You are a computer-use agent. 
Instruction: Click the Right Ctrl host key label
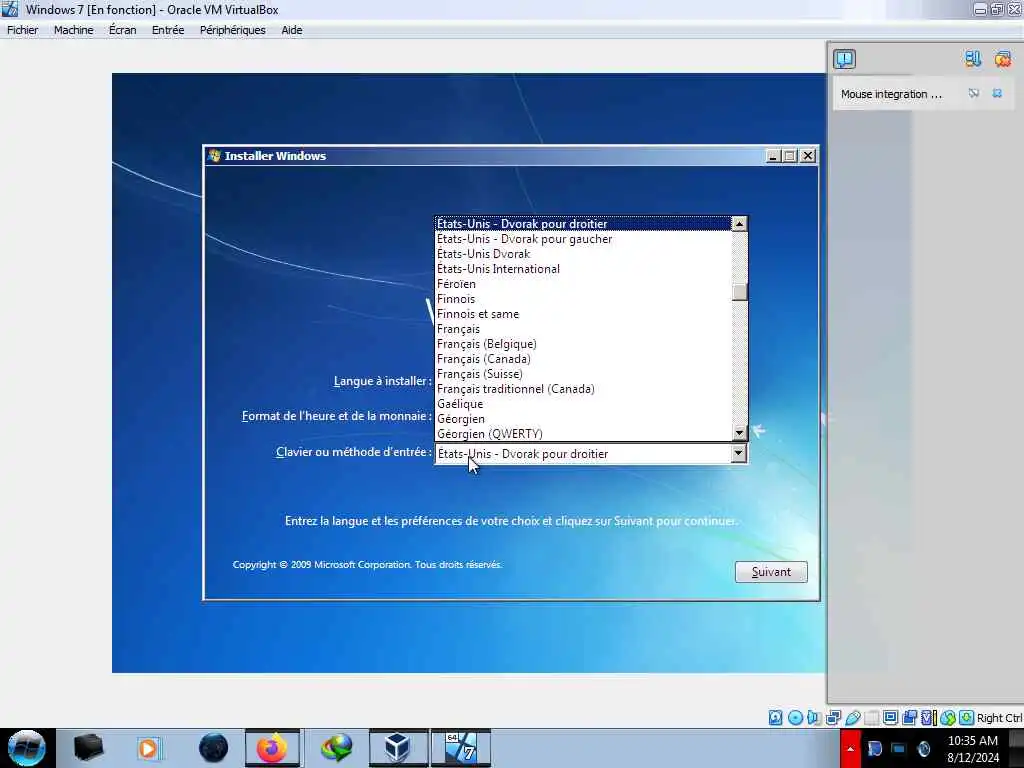[999, 718]
